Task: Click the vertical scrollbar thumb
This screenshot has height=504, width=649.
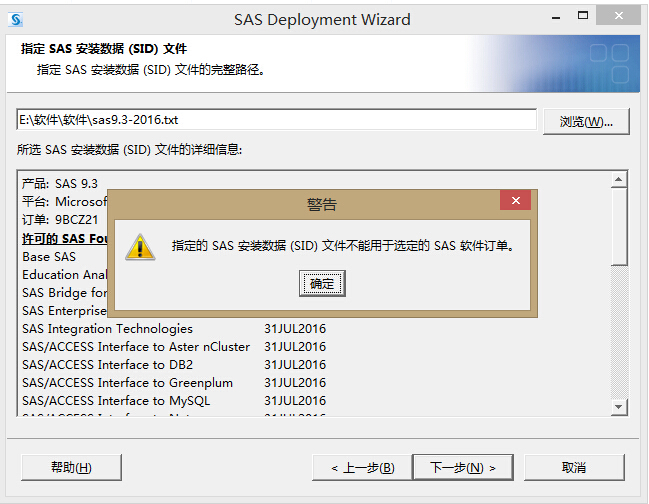Action: [x=619, y=226]
